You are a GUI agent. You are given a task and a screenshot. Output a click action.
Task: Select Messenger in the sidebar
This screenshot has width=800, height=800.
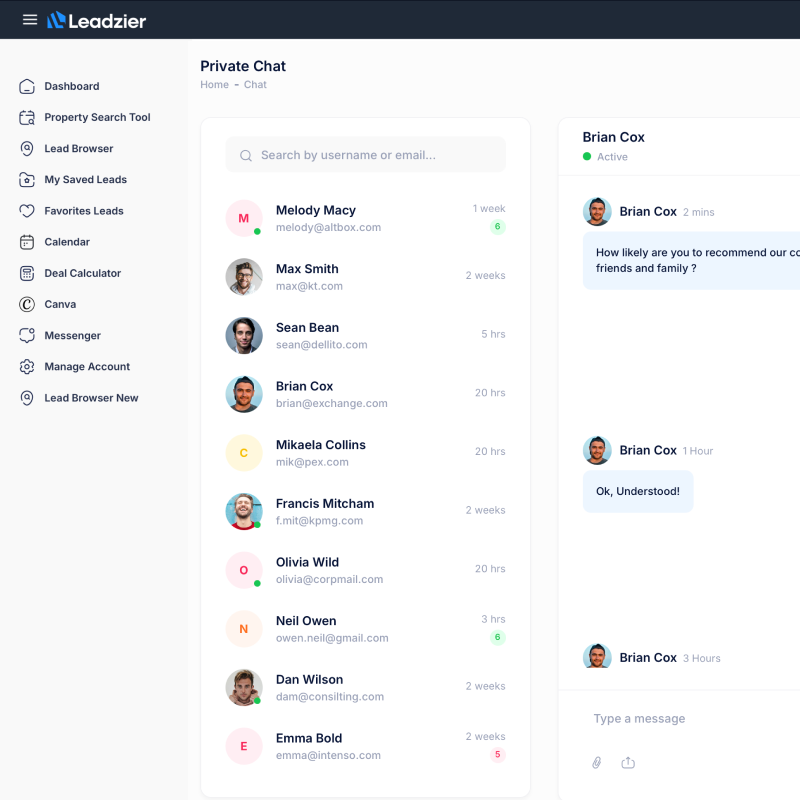pyautogui.click(x=72, y=336)
